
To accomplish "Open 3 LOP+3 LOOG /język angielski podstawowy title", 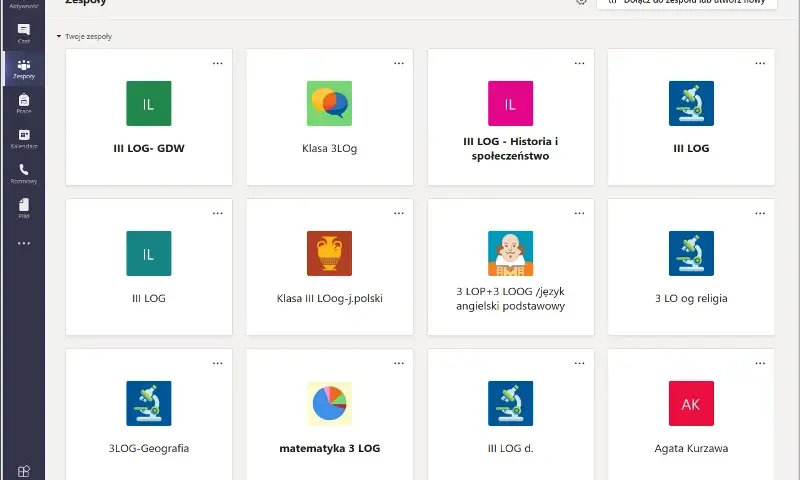I will pos(510,298).
